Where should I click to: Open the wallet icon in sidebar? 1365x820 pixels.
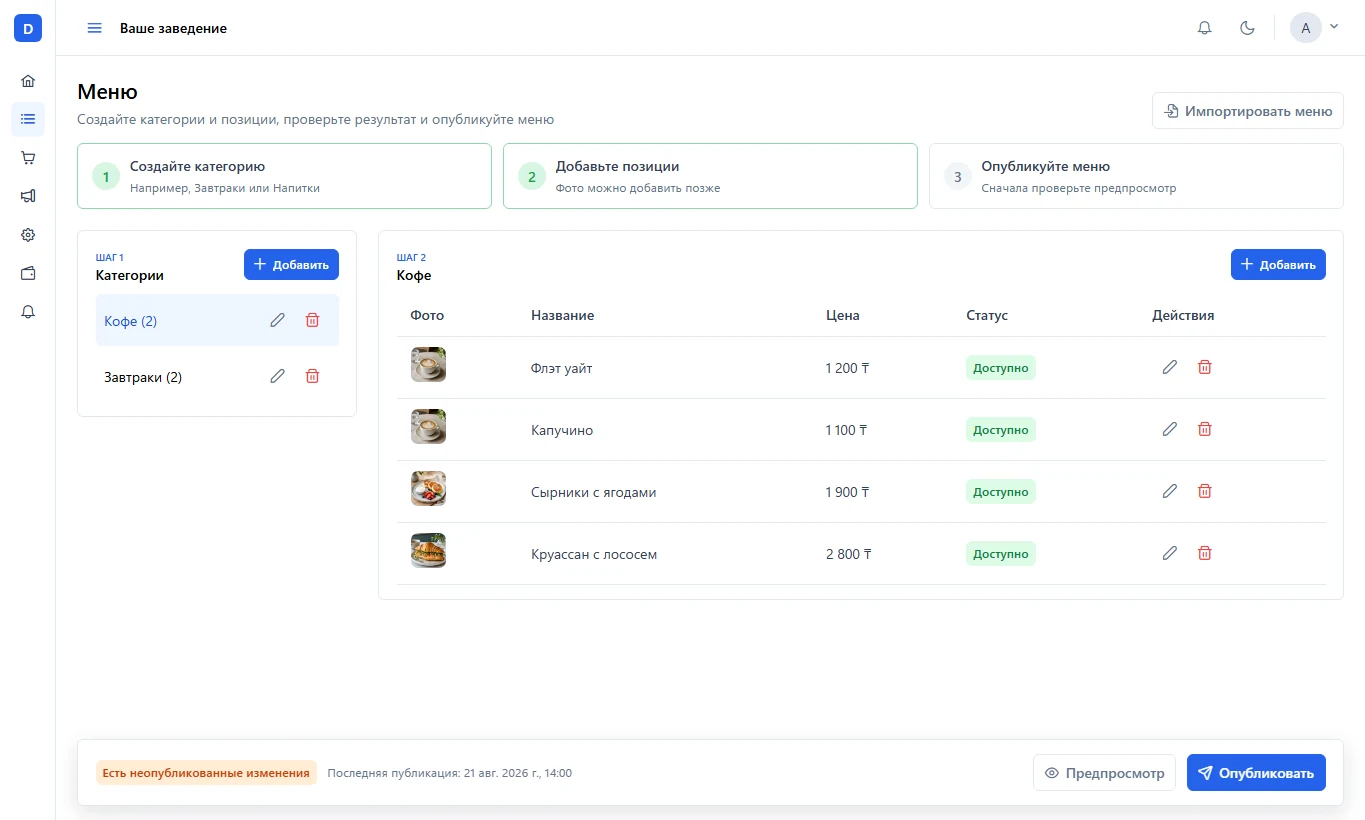pos(28,273)
